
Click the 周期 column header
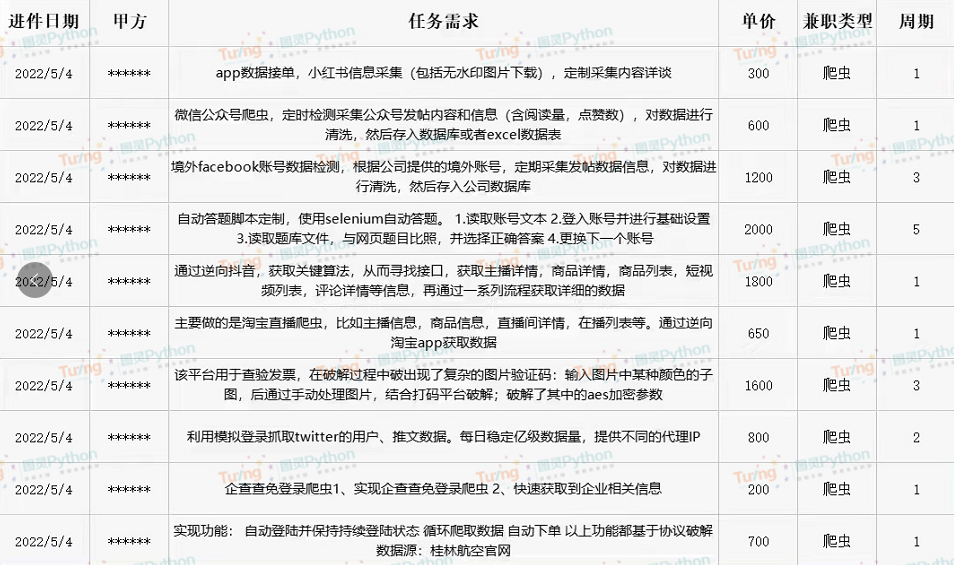tap(916, 21)
